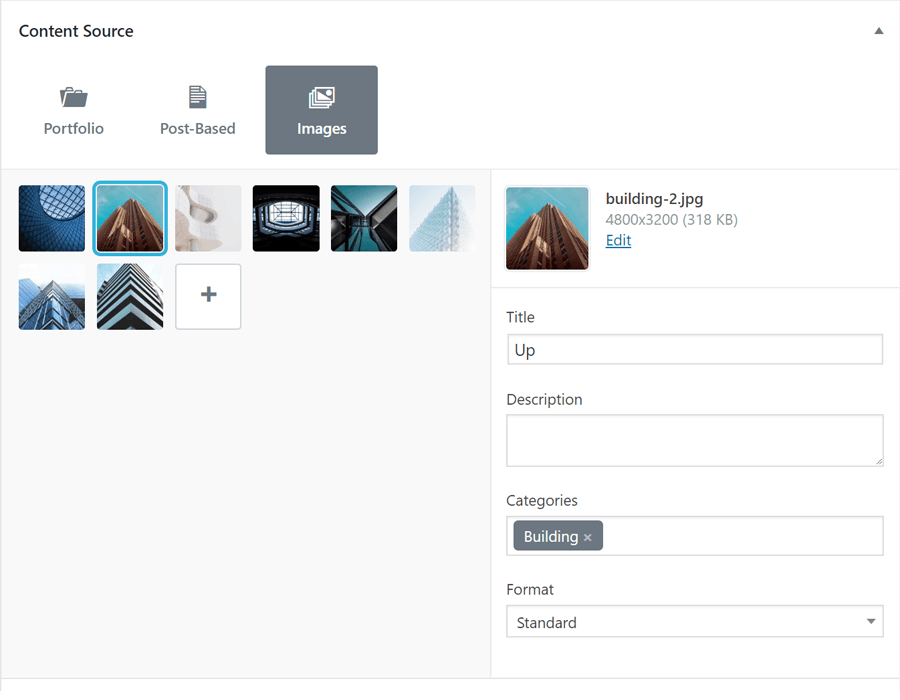Click the Images stack icon

[321, 98]
